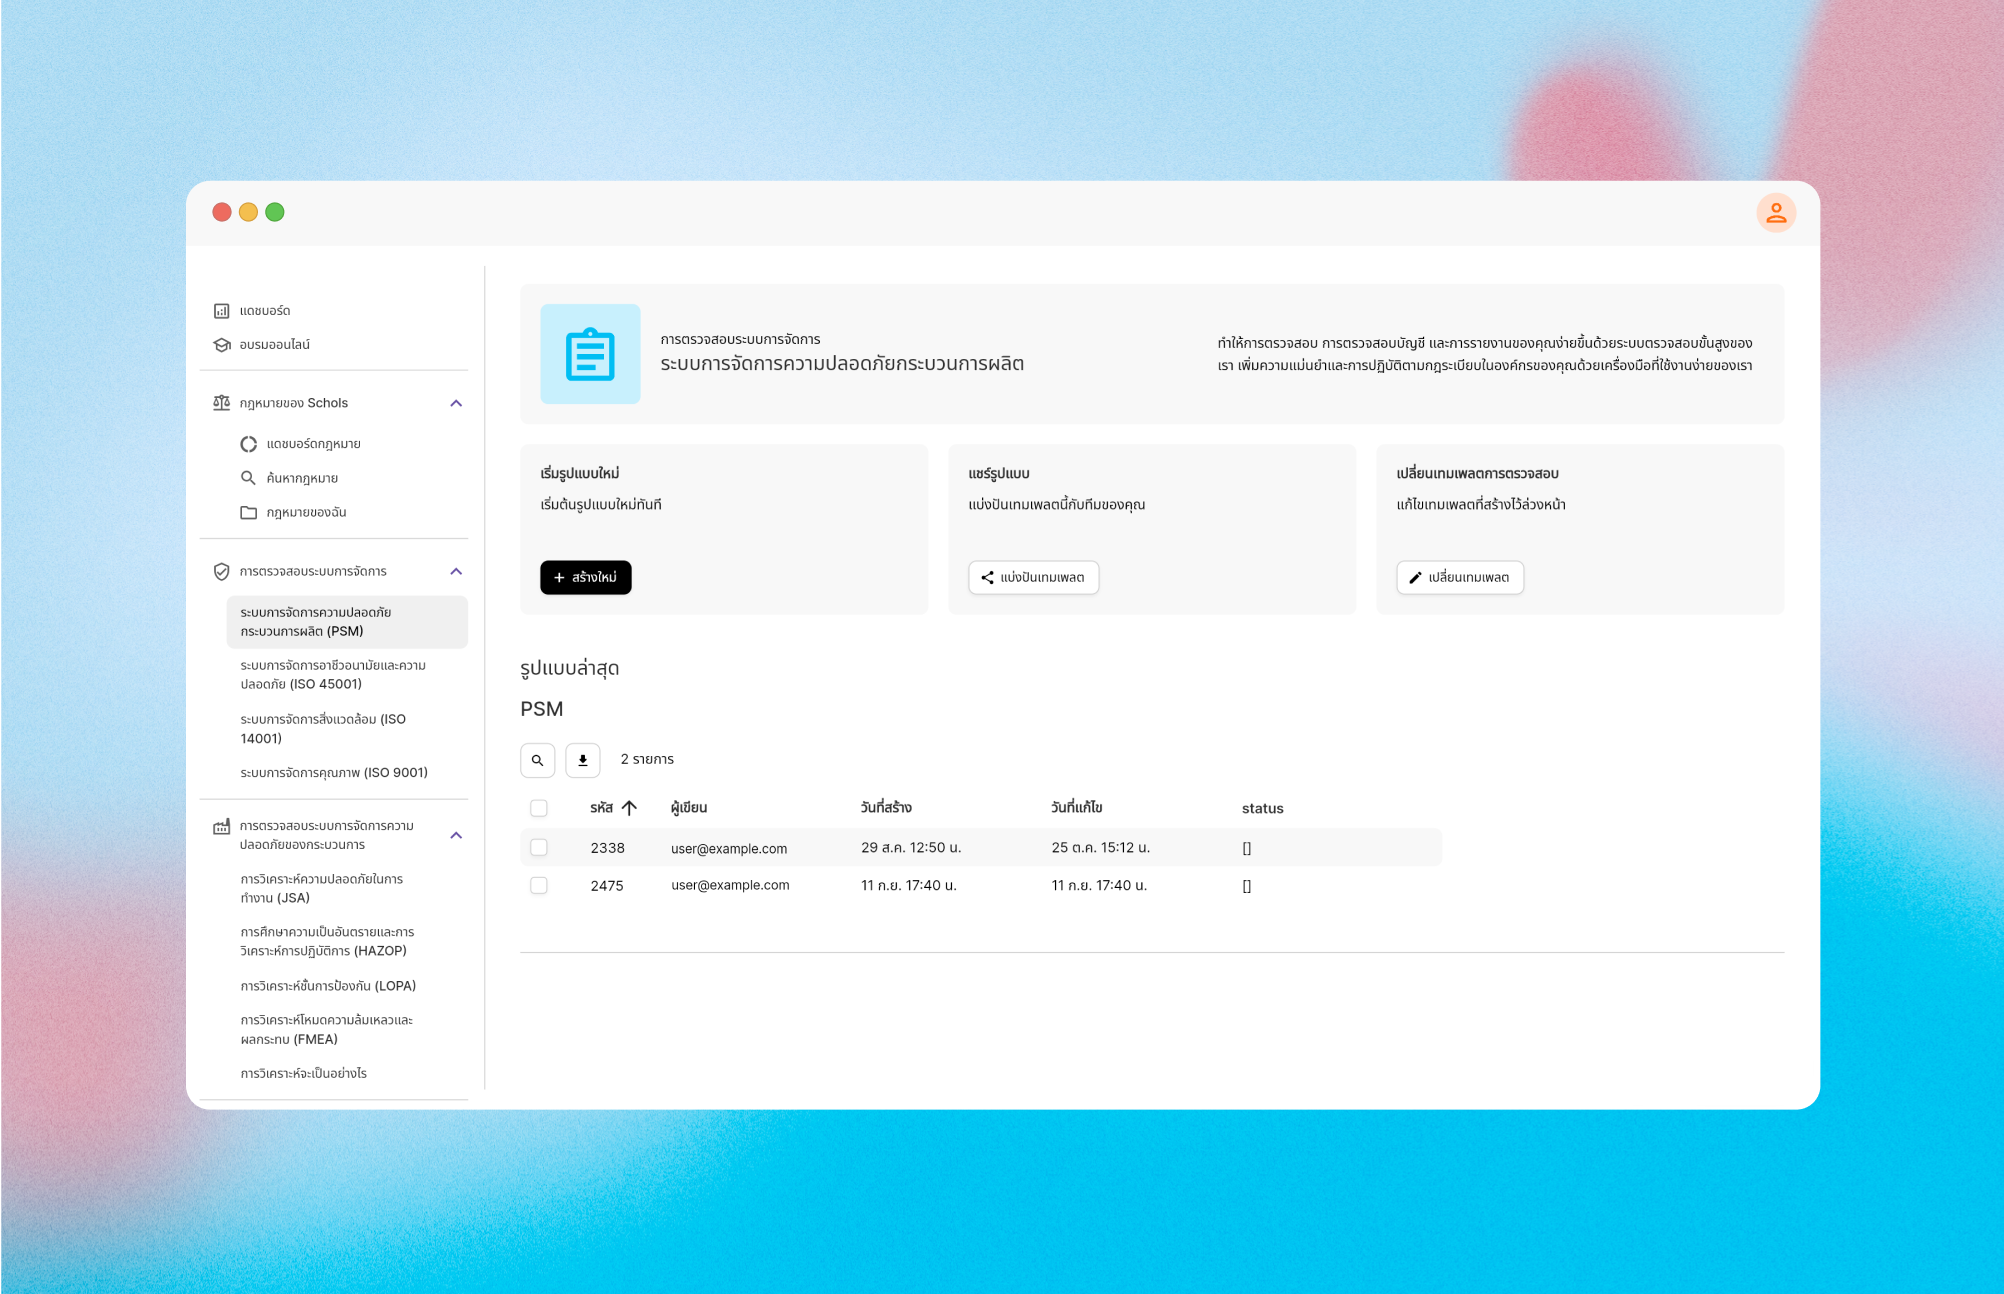Collapse the management system audit section chevron
The image size is (2004, 1294).
pyautogui.click(x=456, y=571)
